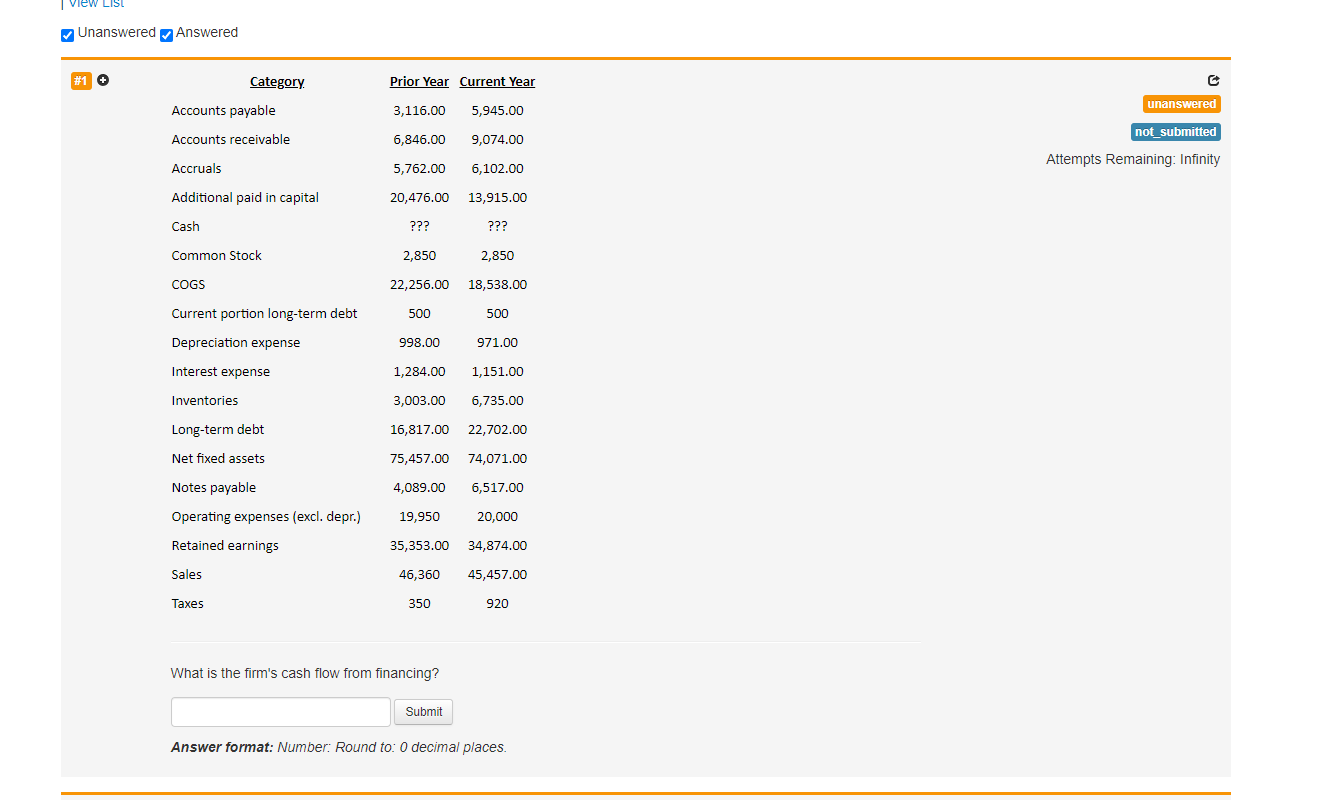Select the Long-term debt row label
This screenshot has width=1331, height=800.
click(218, 430)
